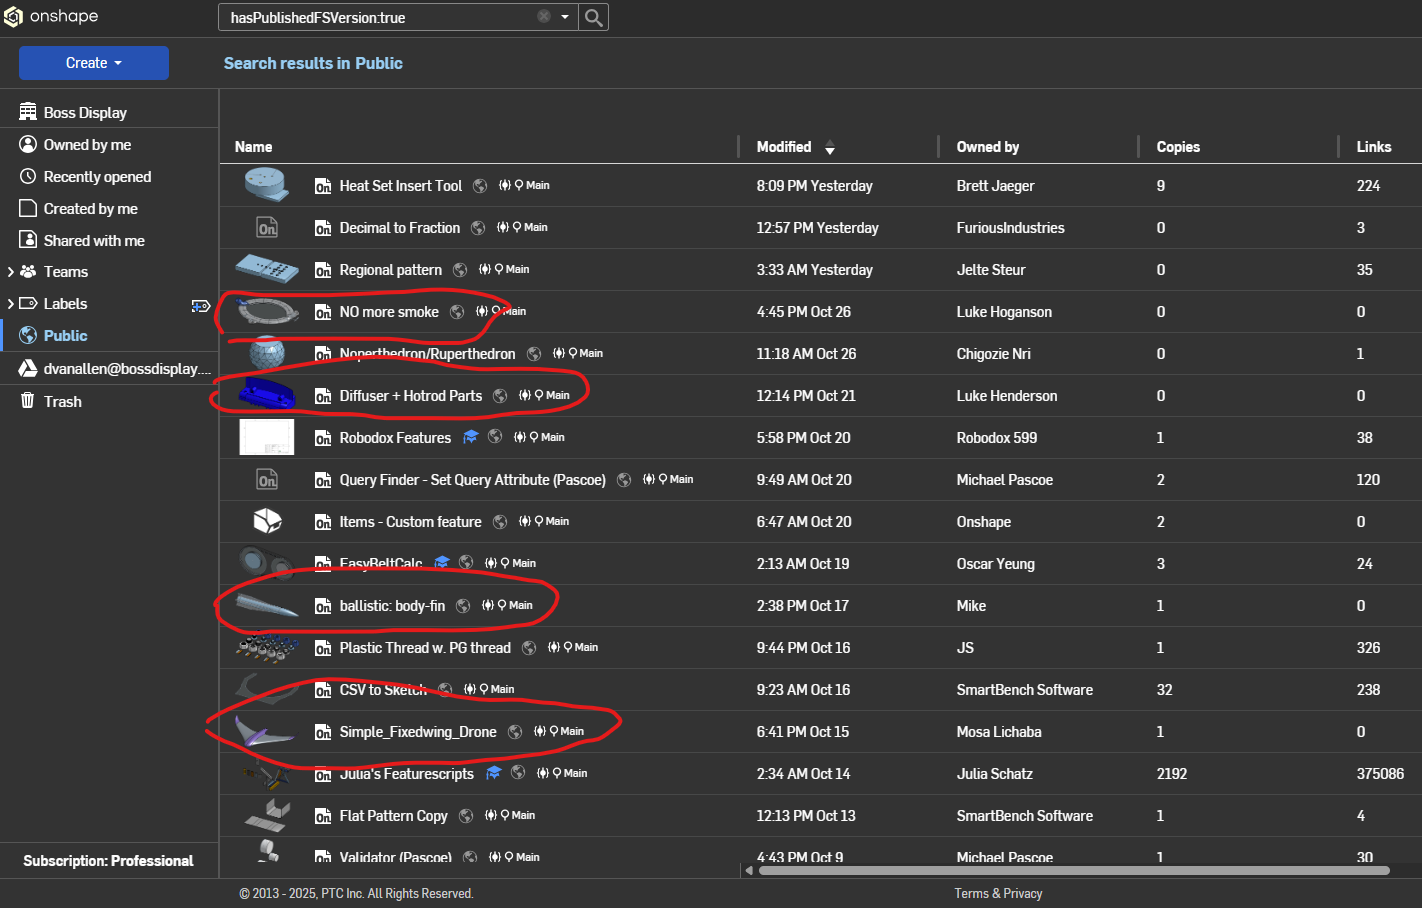This screenshot has height=908, width=1422.
Task: Click owner name Oscar Yeung
Action: point(996,564)
